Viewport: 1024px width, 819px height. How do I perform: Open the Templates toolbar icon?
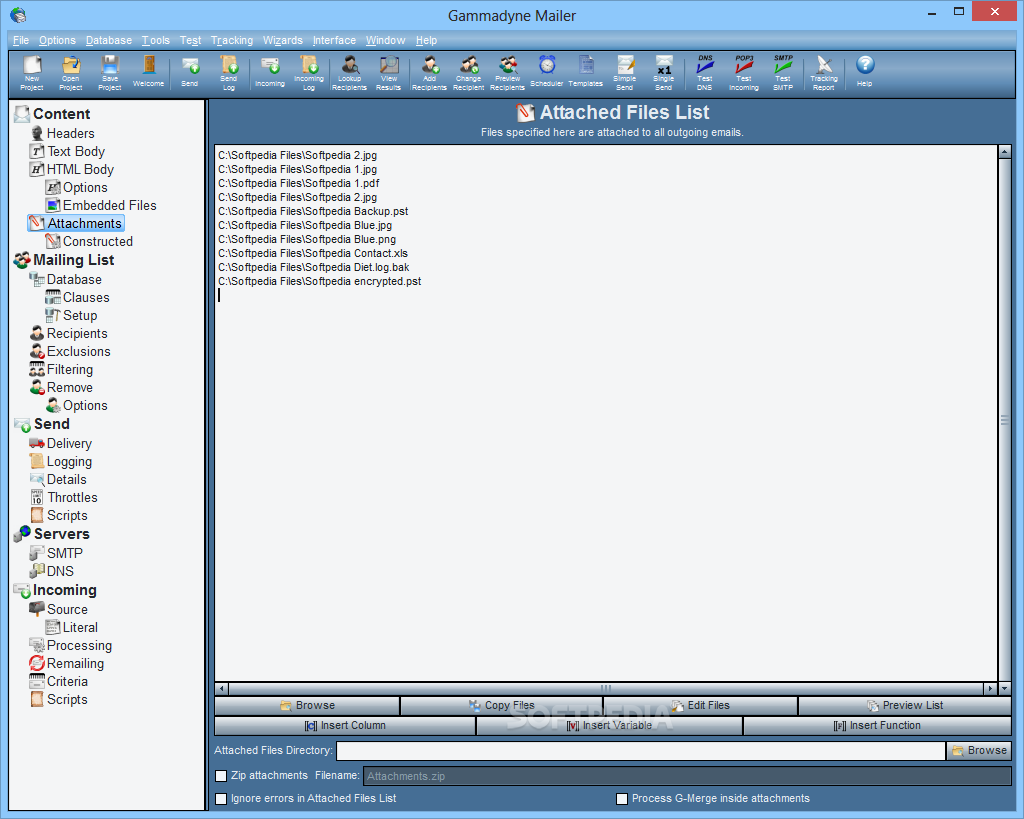[x=586, y=72]
